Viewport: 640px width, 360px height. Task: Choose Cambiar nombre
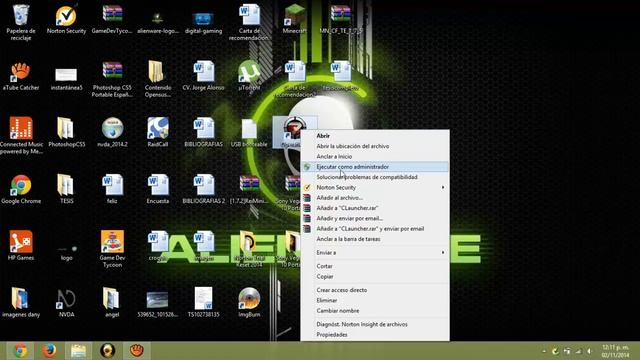click(x=375, y=311)
